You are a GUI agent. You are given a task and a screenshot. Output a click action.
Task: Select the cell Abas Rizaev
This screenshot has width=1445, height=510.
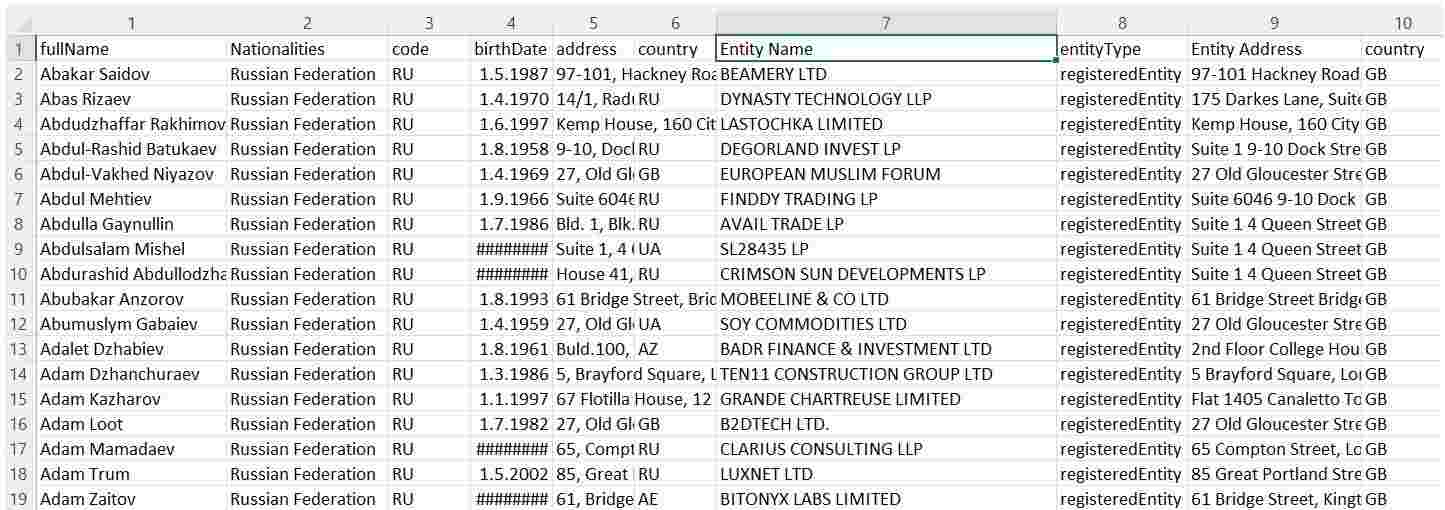pos(131,99)
